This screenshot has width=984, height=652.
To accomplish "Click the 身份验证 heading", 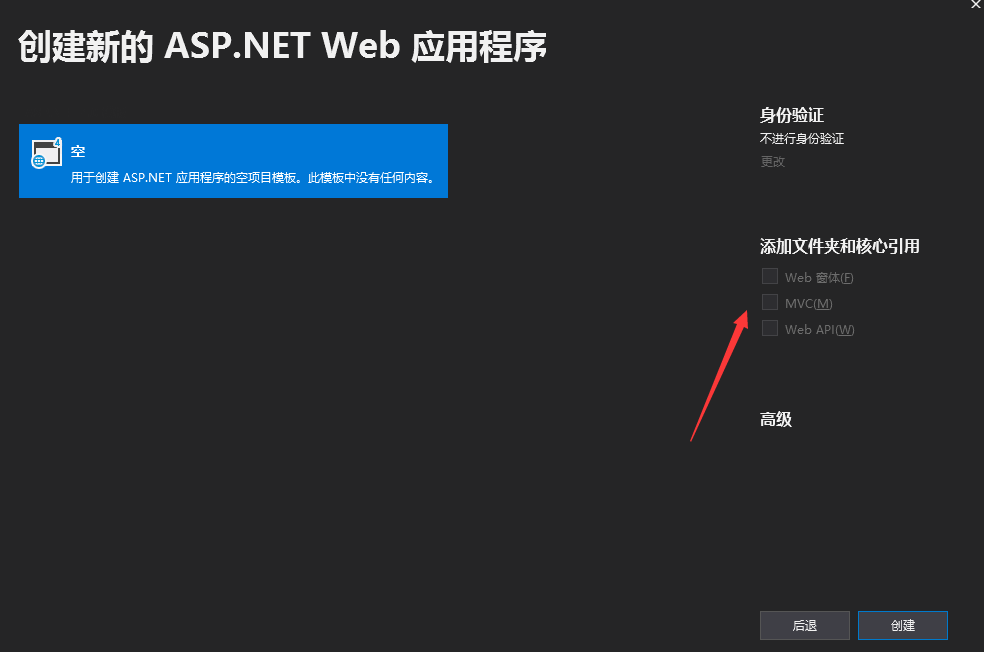I will [x=791, y=115].
